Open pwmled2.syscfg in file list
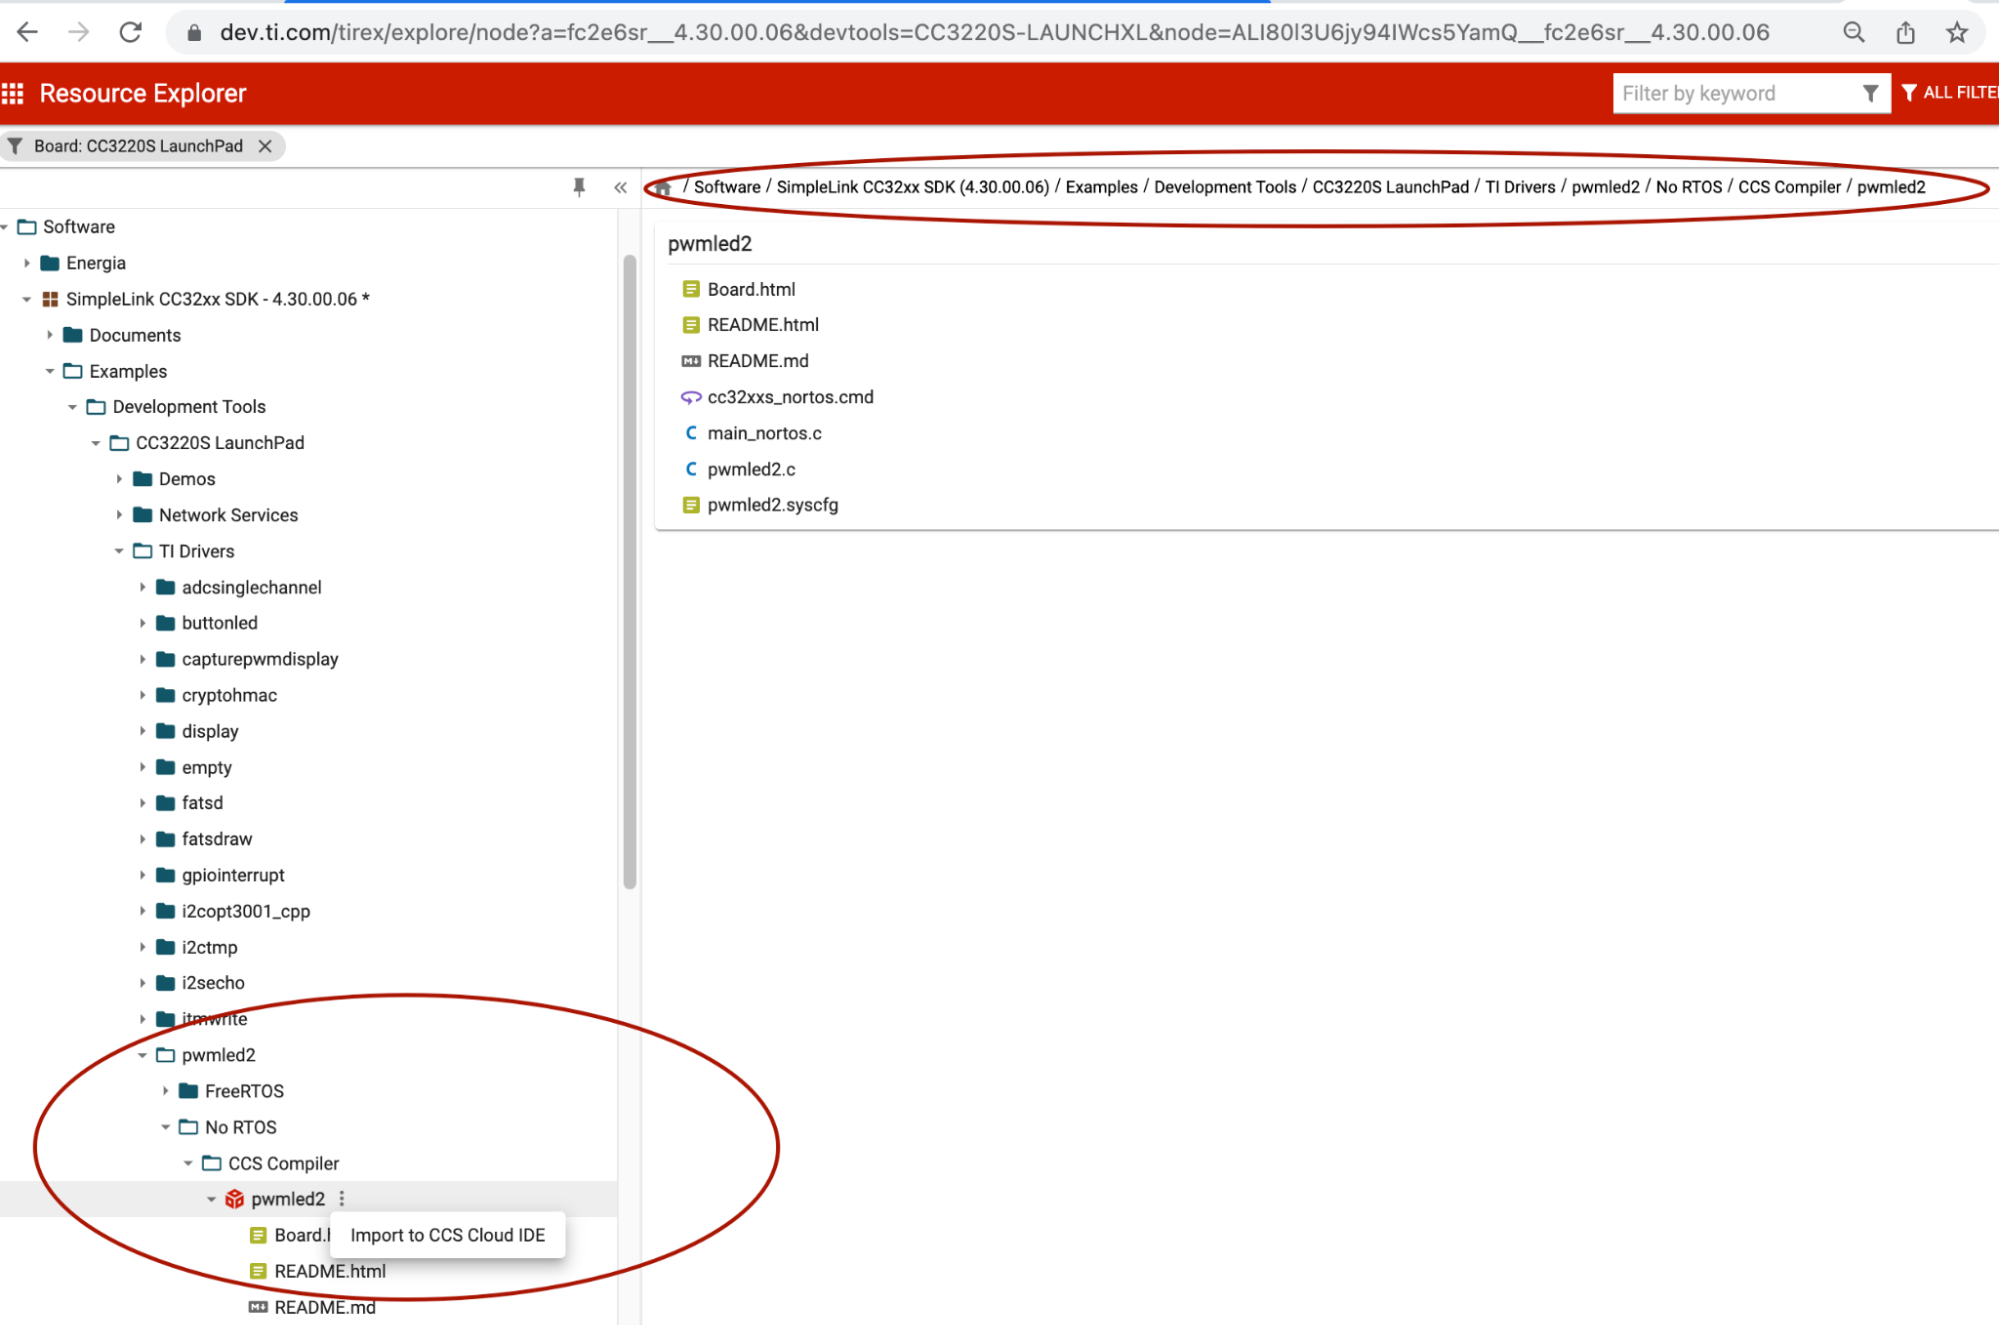Image resolution: width=1999 pixels, height=1325 pixels. coord(772,505)
